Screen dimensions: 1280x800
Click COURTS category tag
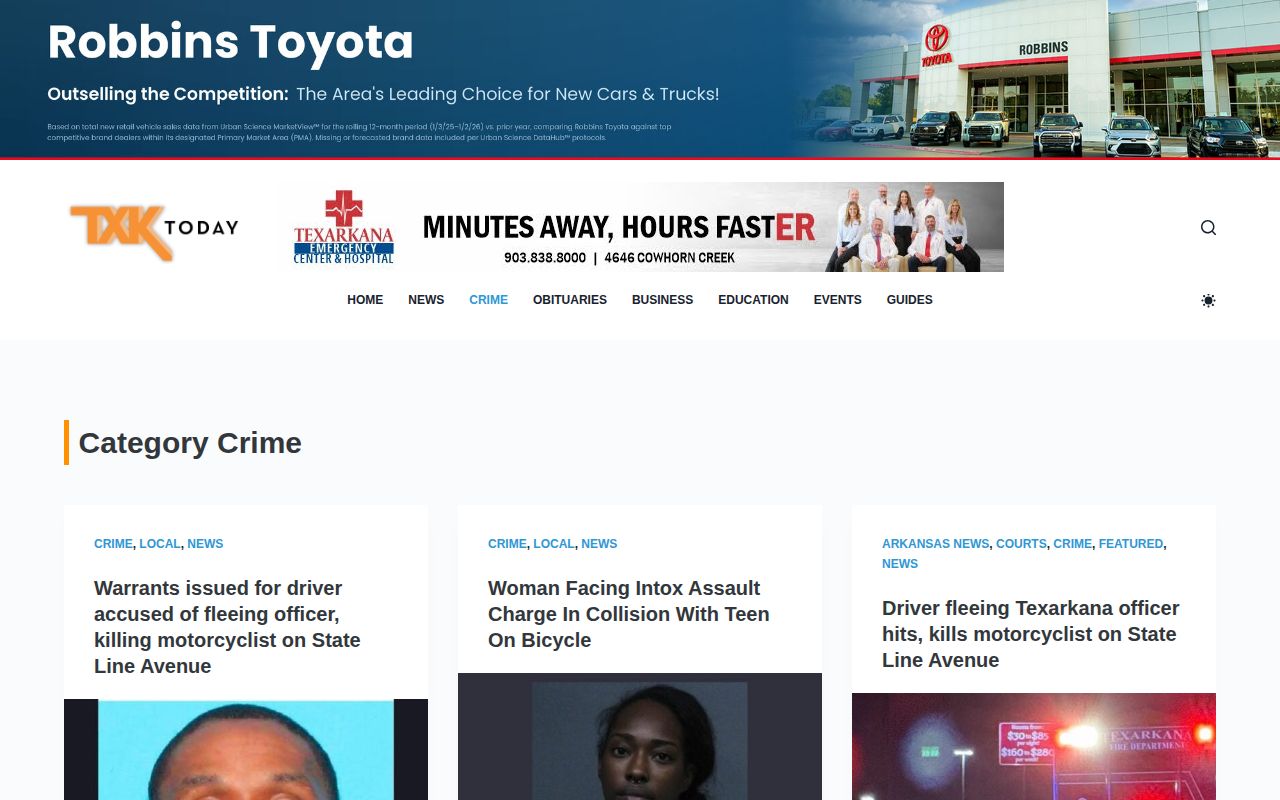tap(1021, 544)
